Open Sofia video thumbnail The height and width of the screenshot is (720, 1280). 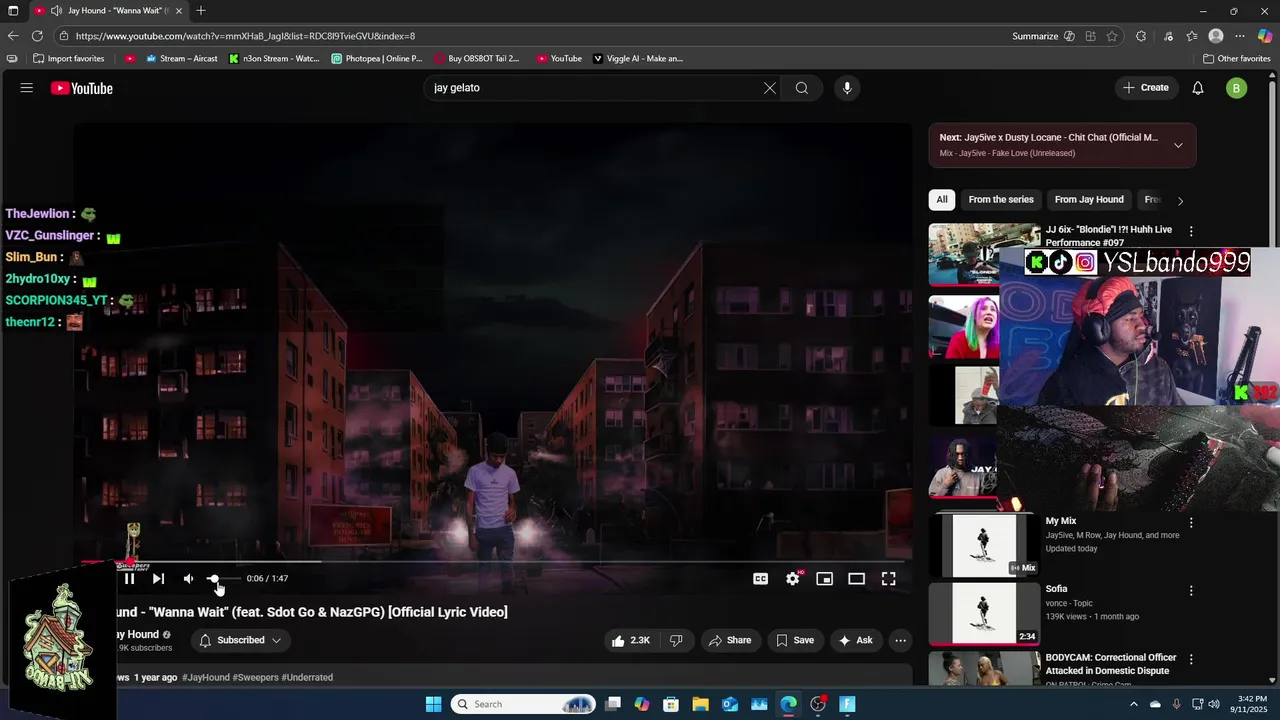[x=984, y=613]
